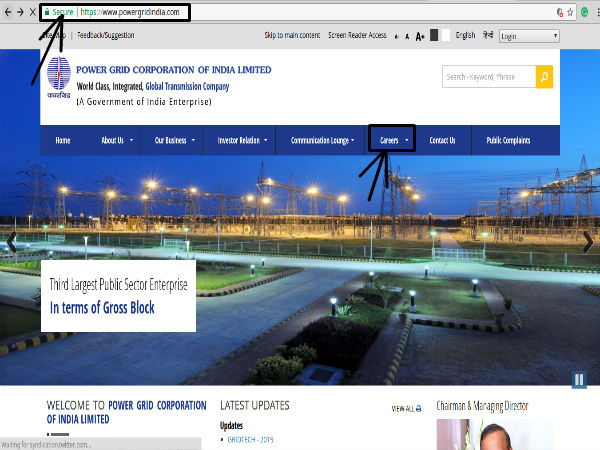Click the green Secure padlock icon
This screenshot has height=450, width=600.
[47, 12]
